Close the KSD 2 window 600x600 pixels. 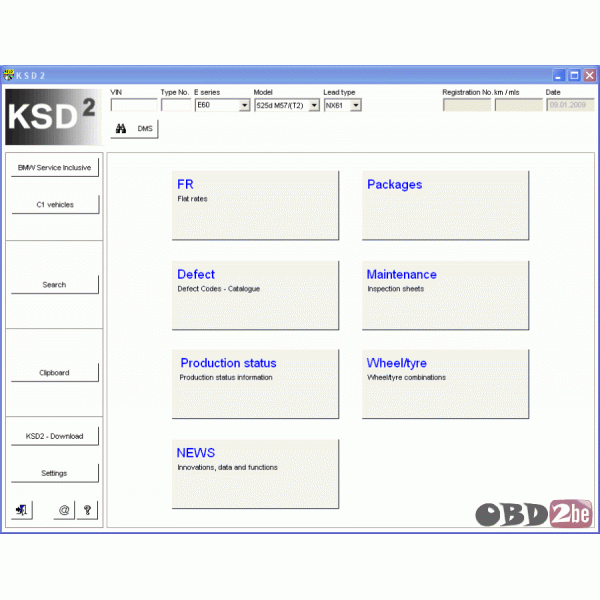coord(590,75)
